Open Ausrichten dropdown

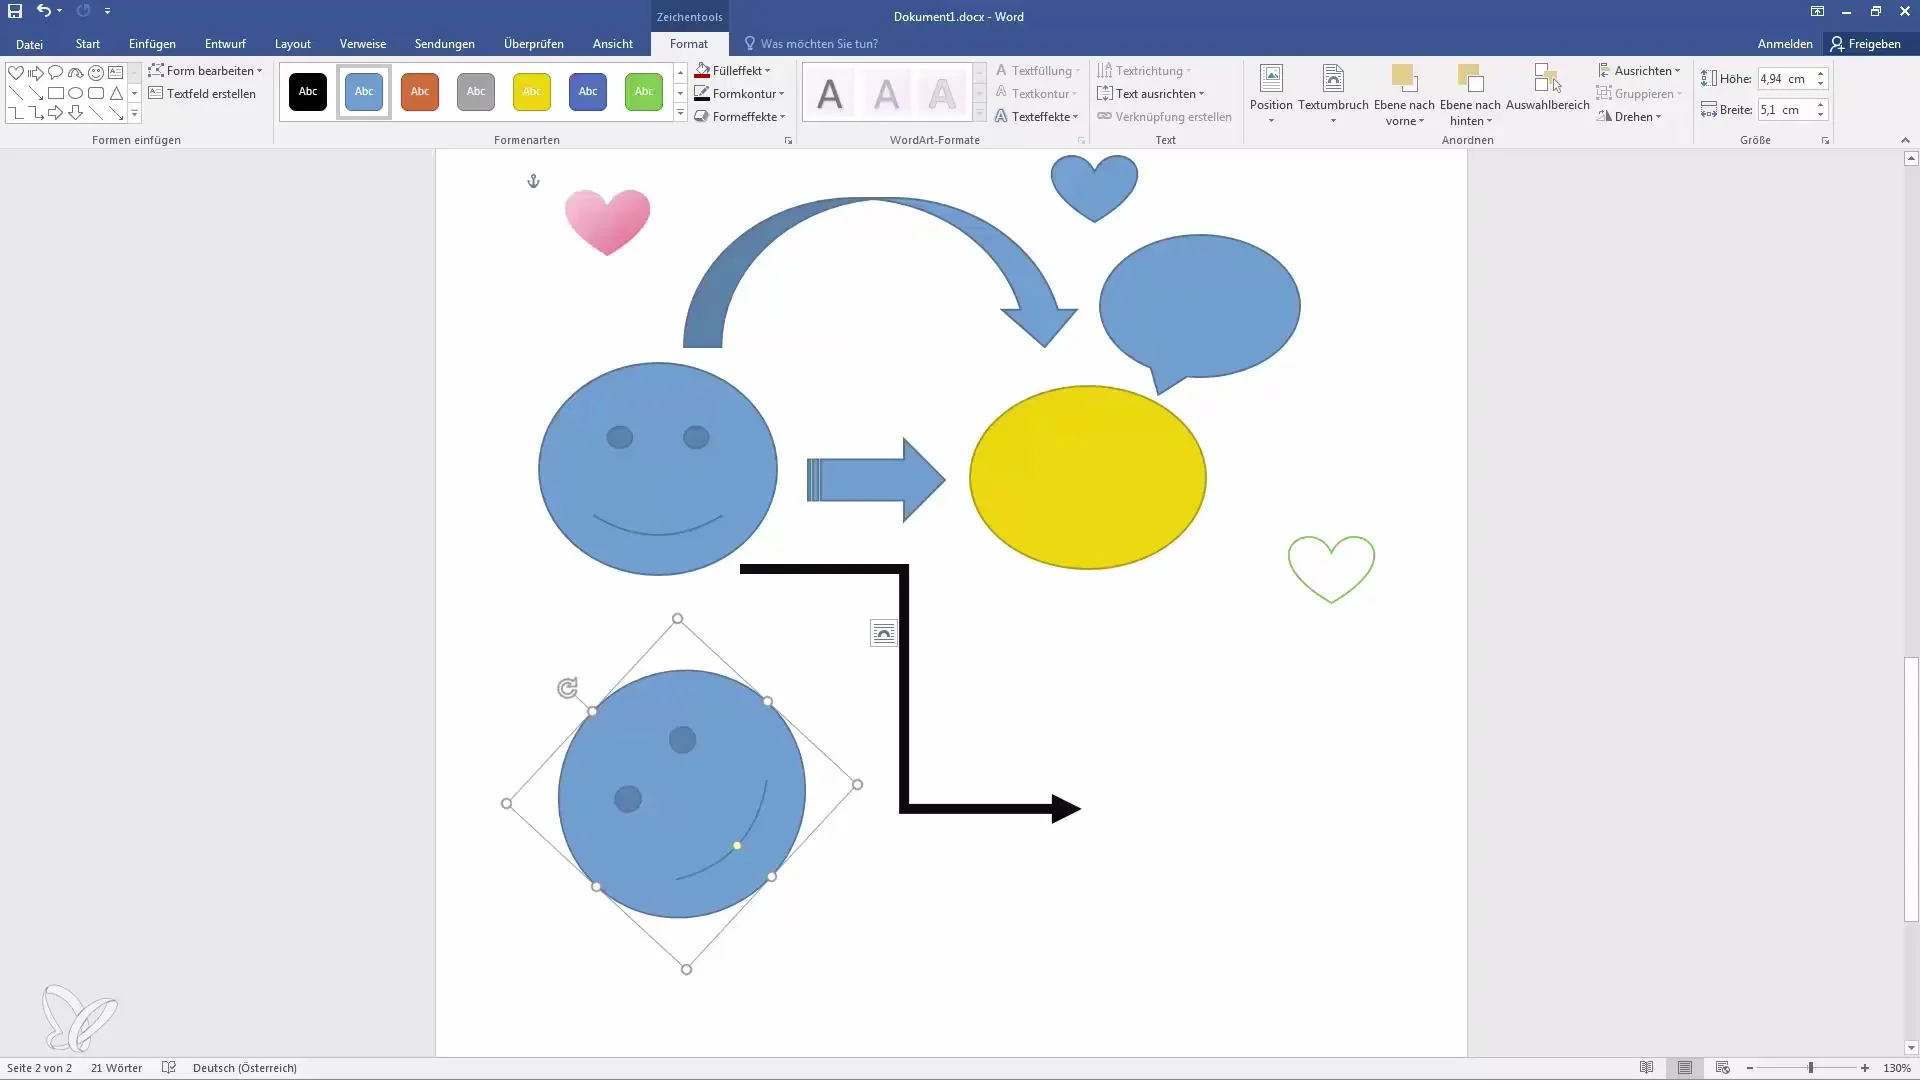tap(1639, 70)
